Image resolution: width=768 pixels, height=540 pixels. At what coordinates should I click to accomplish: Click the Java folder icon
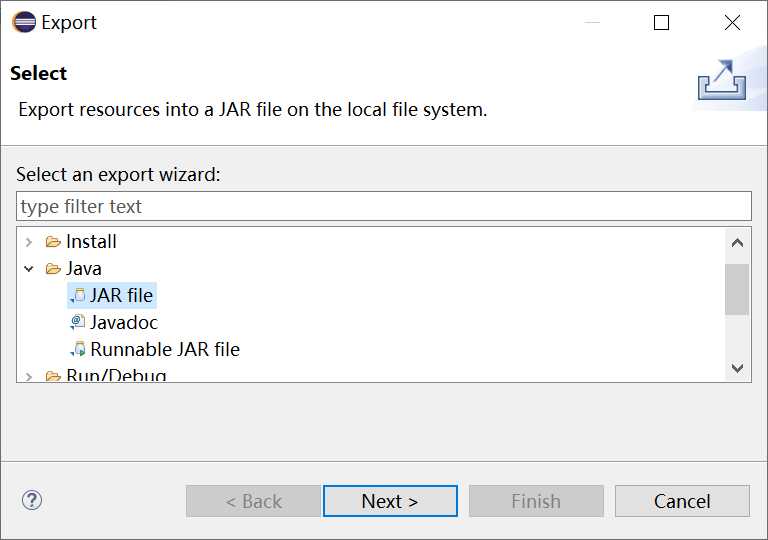click(53, 269)
